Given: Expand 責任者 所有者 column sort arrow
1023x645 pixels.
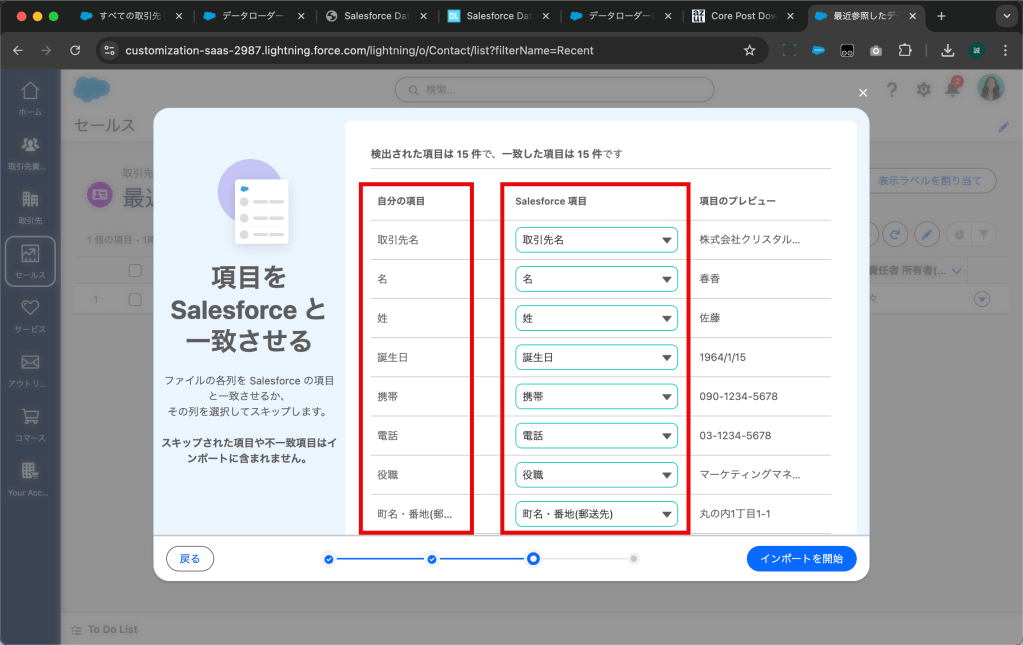Looking at the screenshot, I should point(956,271).
